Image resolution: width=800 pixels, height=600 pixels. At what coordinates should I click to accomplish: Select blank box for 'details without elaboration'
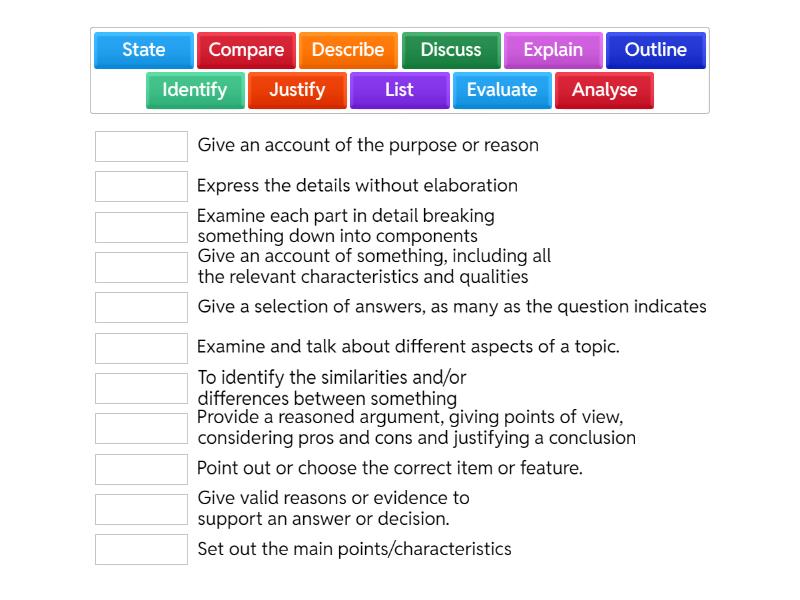coord(141,186)
